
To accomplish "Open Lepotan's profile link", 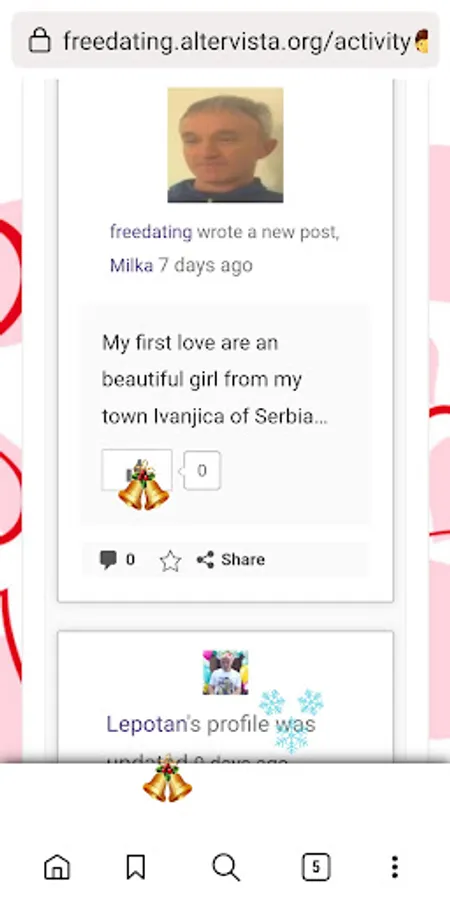I will tap(147, 724).
